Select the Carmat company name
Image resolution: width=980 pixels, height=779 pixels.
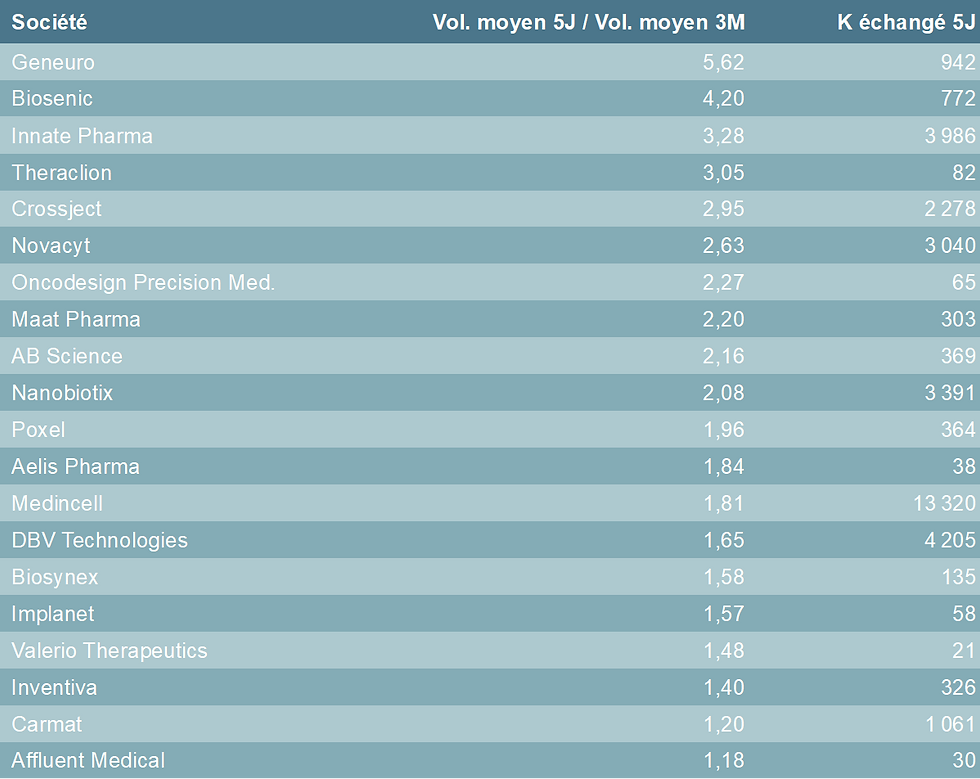(46, 724)
